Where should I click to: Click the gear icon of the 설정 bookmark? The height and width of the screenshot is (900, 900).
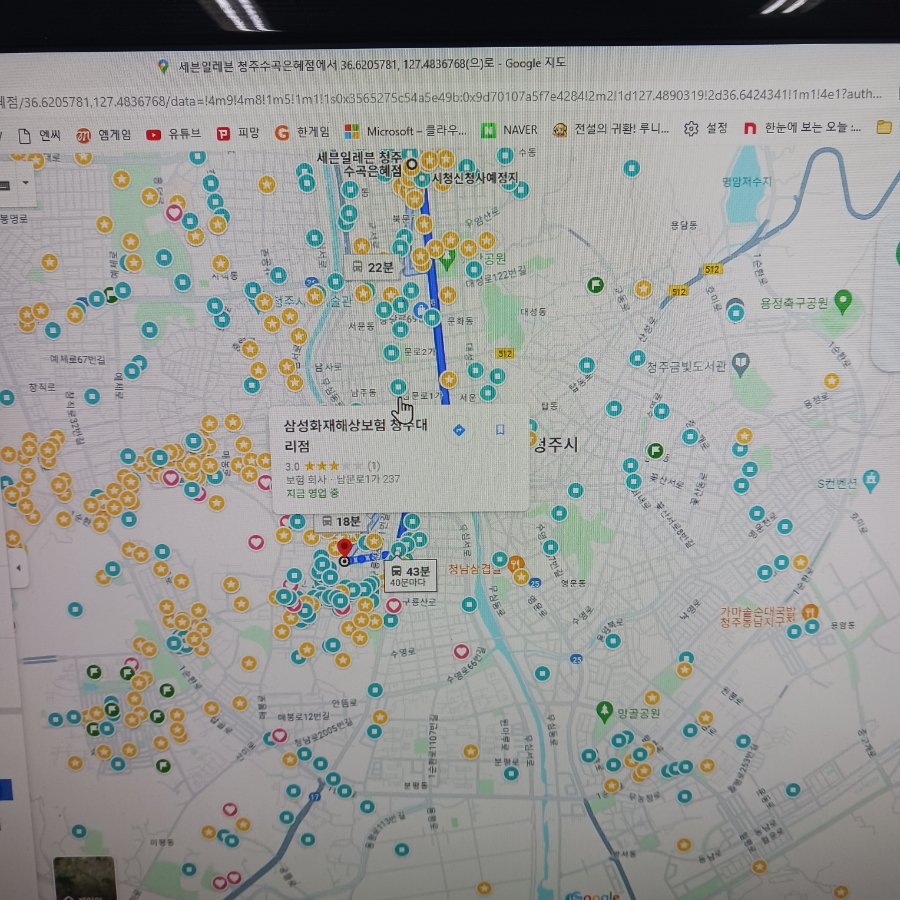pyautogui.click(x=691, y=129)
